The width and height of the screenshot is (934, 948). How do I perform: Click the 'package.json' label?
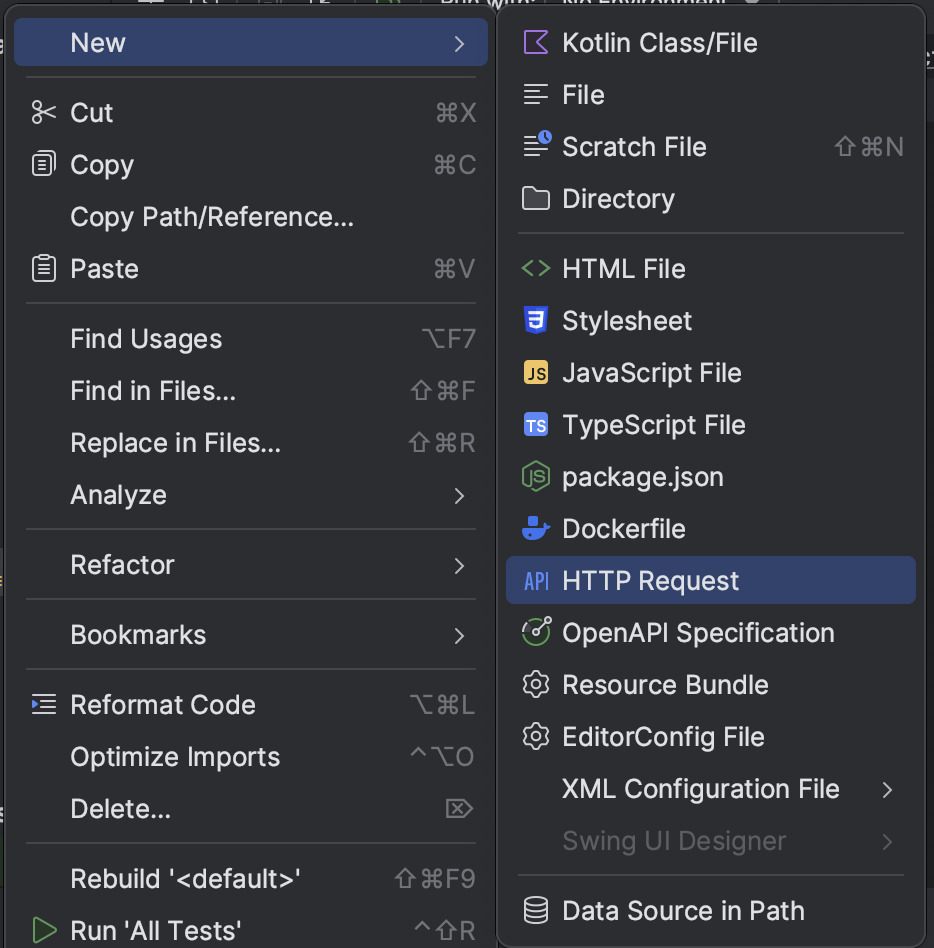pyautogui.click(x=643, y=477)
